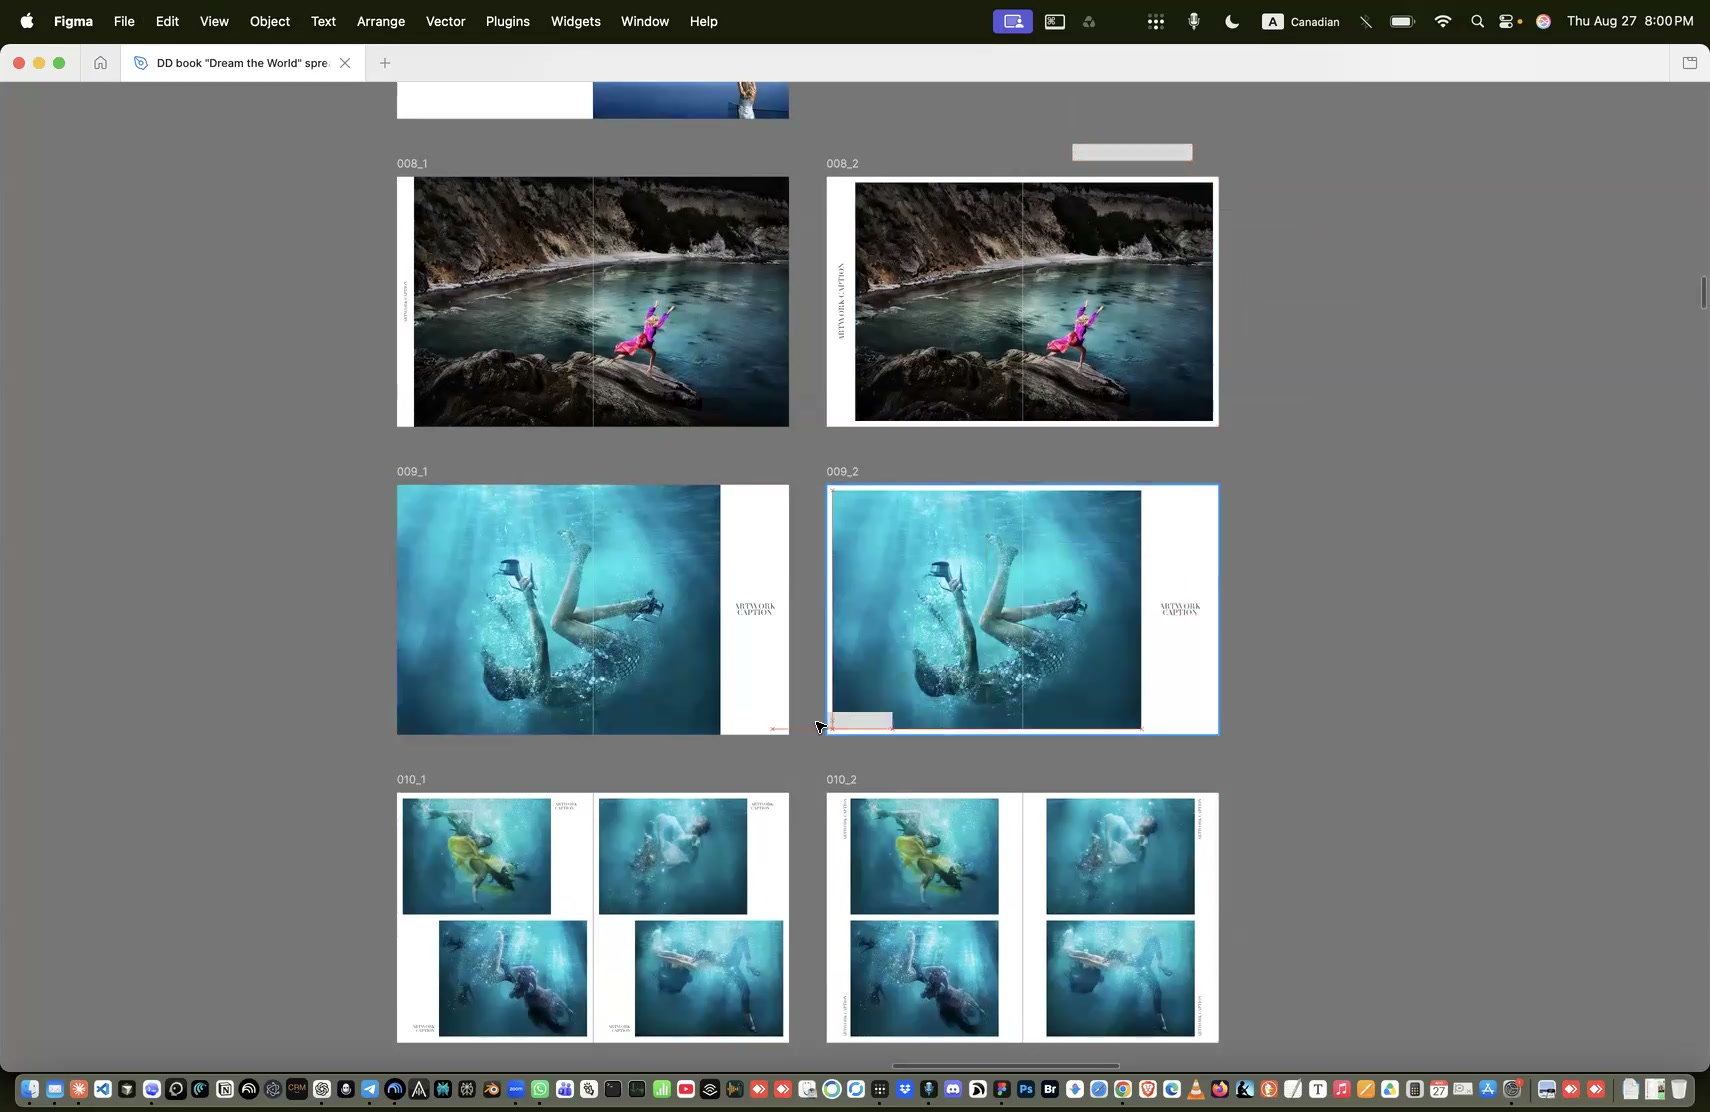The width and height of the screenshot is (1710, 1112).
Task: Open the Help menu
Action: (704, 21)
